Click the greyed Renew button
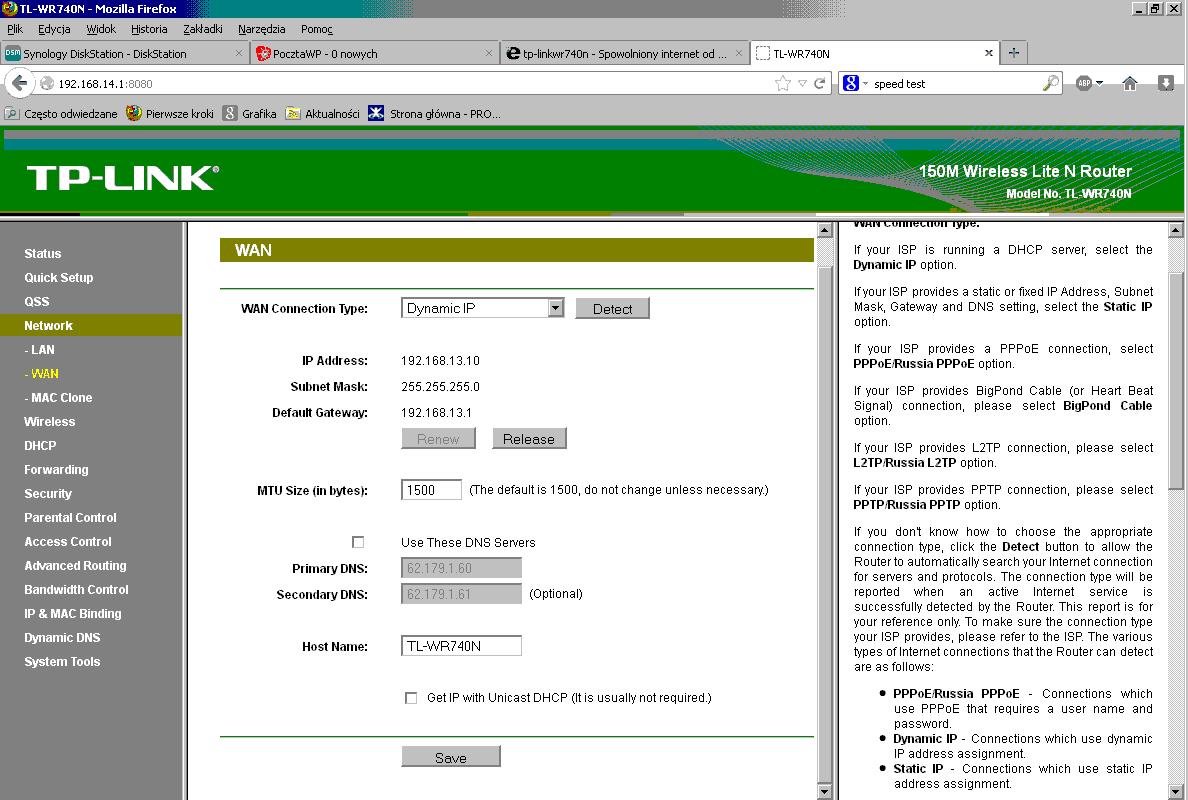 tap(438, 439)
